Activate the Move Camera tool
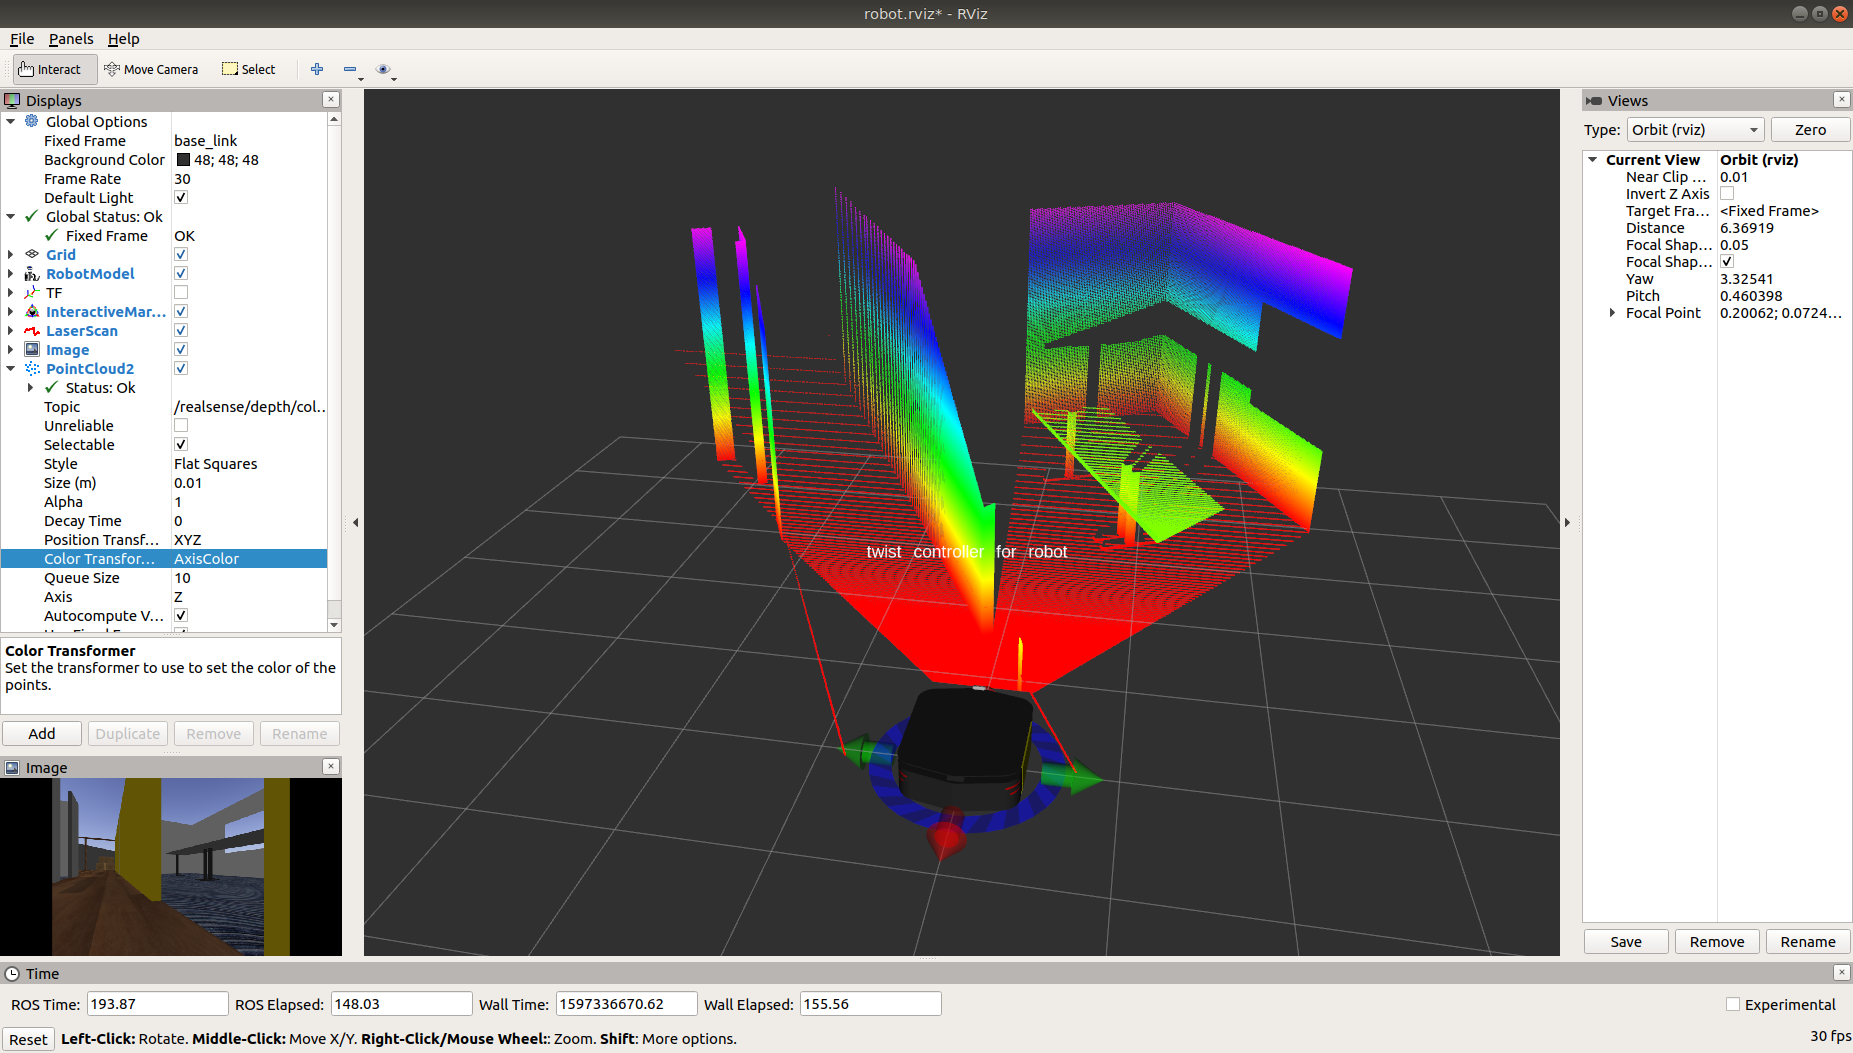1853x1053 pixels. pos(151,69)
